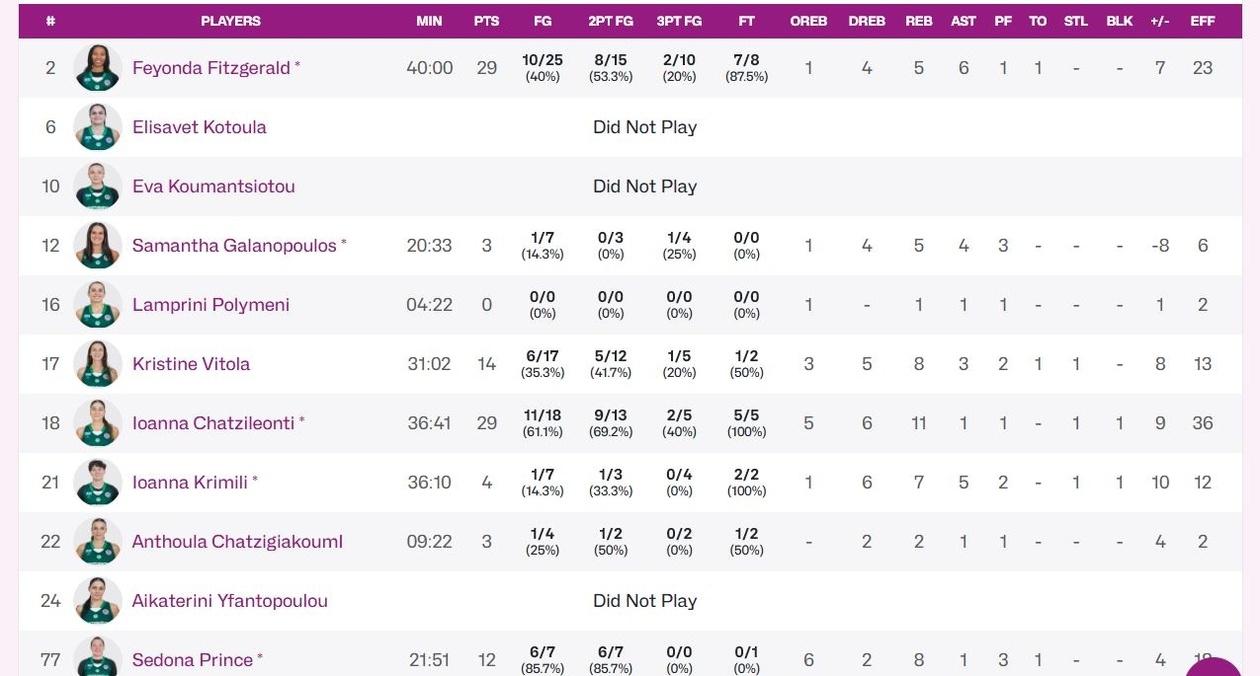Image resolution: width=1260 pixels, height=676 pixels.
Task: Click the EFF column header
Action: tap(1202, 21)
